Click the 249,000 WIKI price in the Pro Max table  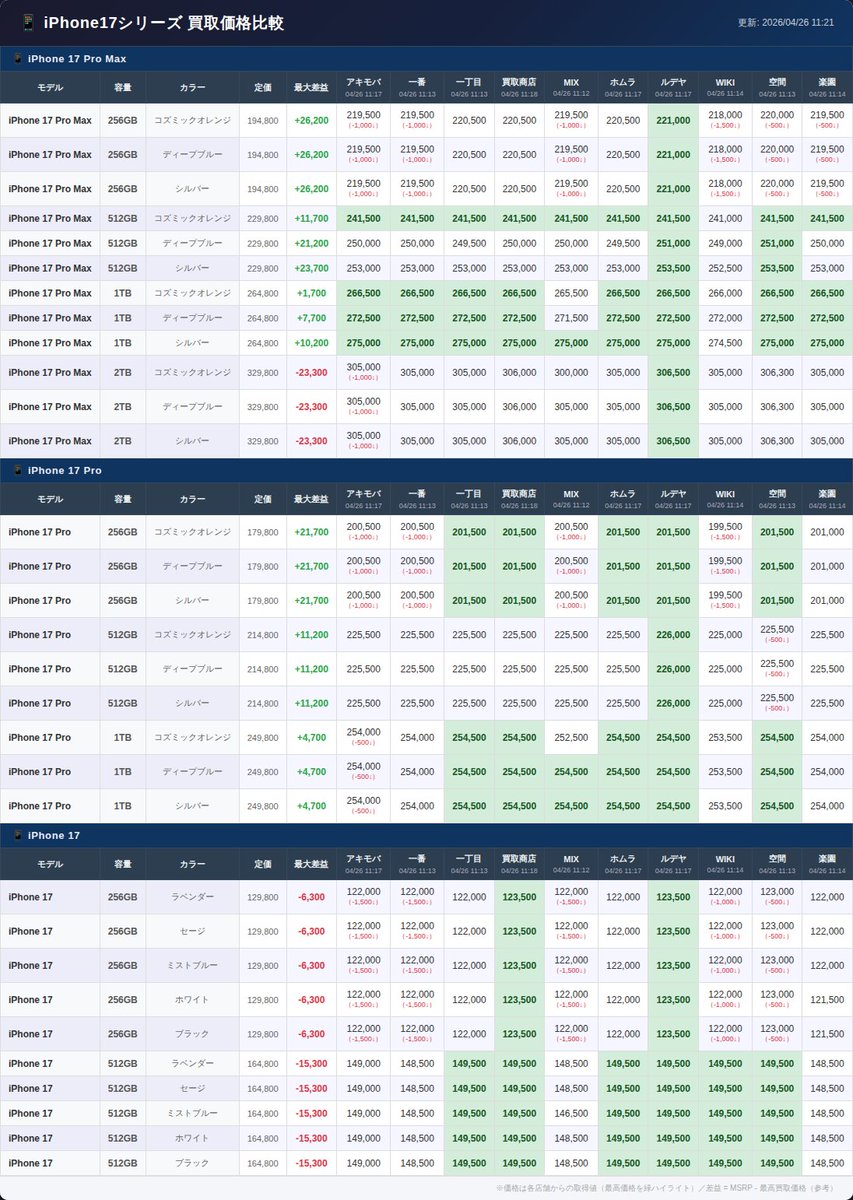[725, 244]
